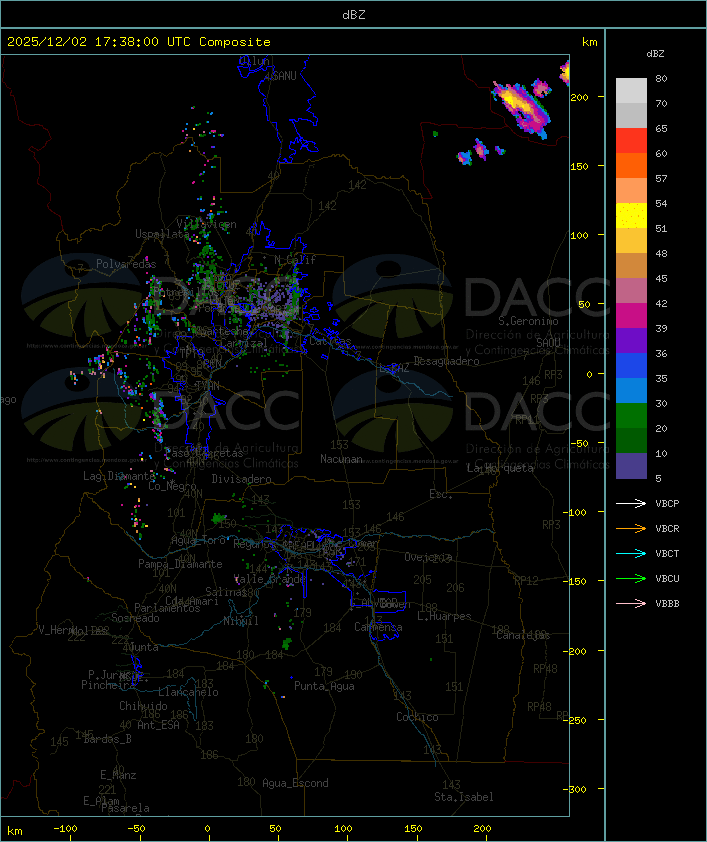Viewport: 707px width, 842px height.
Task: Click the Agua_Escond place label
Action: [295, 783]
